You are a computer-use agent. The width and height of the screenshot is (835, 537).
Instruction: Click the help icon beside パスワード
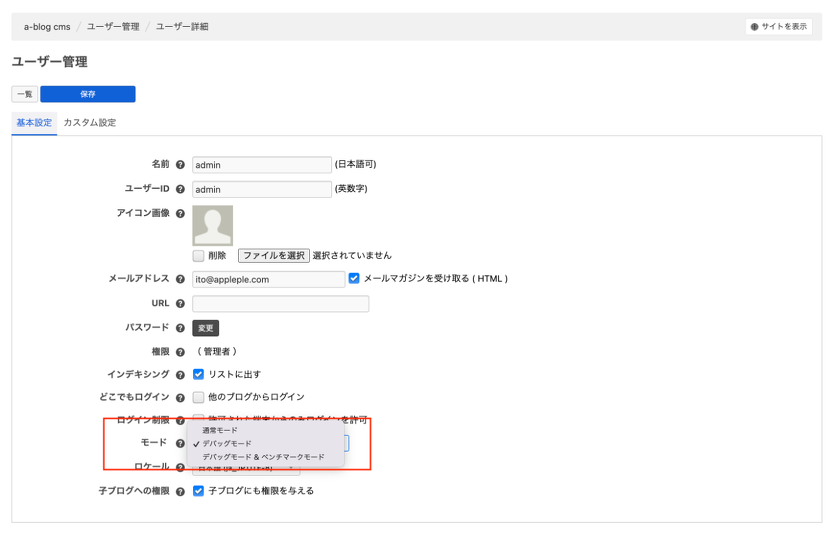coord(180,328)
